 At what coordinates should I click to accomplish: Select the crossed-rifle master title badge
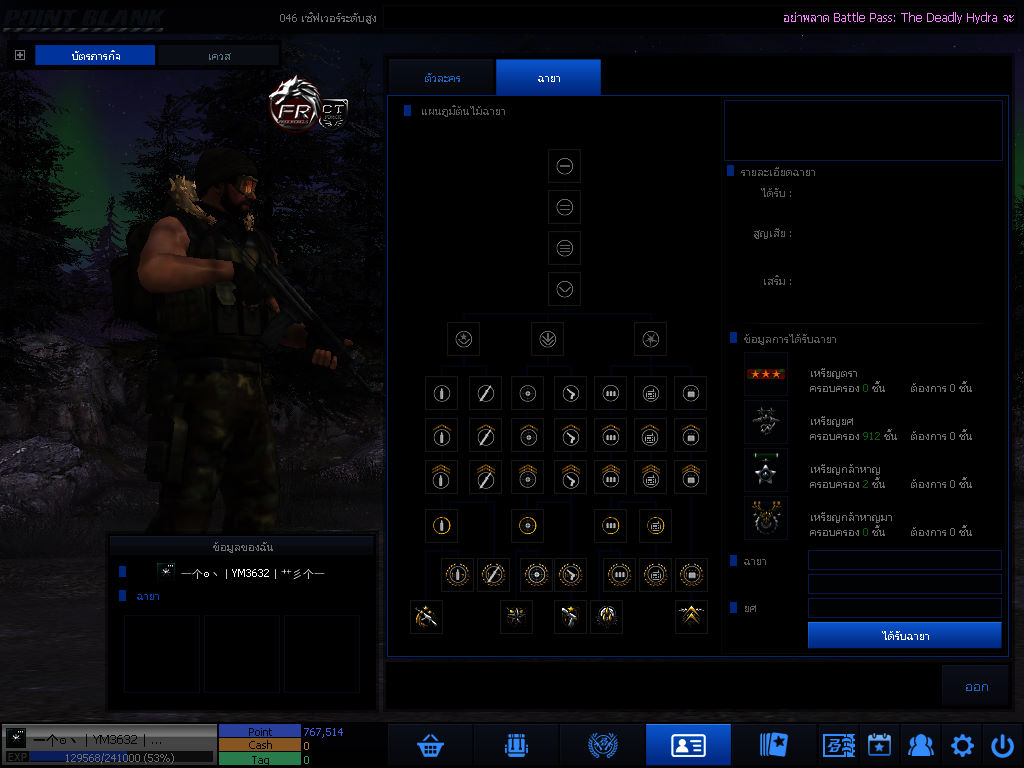(426, 616)
